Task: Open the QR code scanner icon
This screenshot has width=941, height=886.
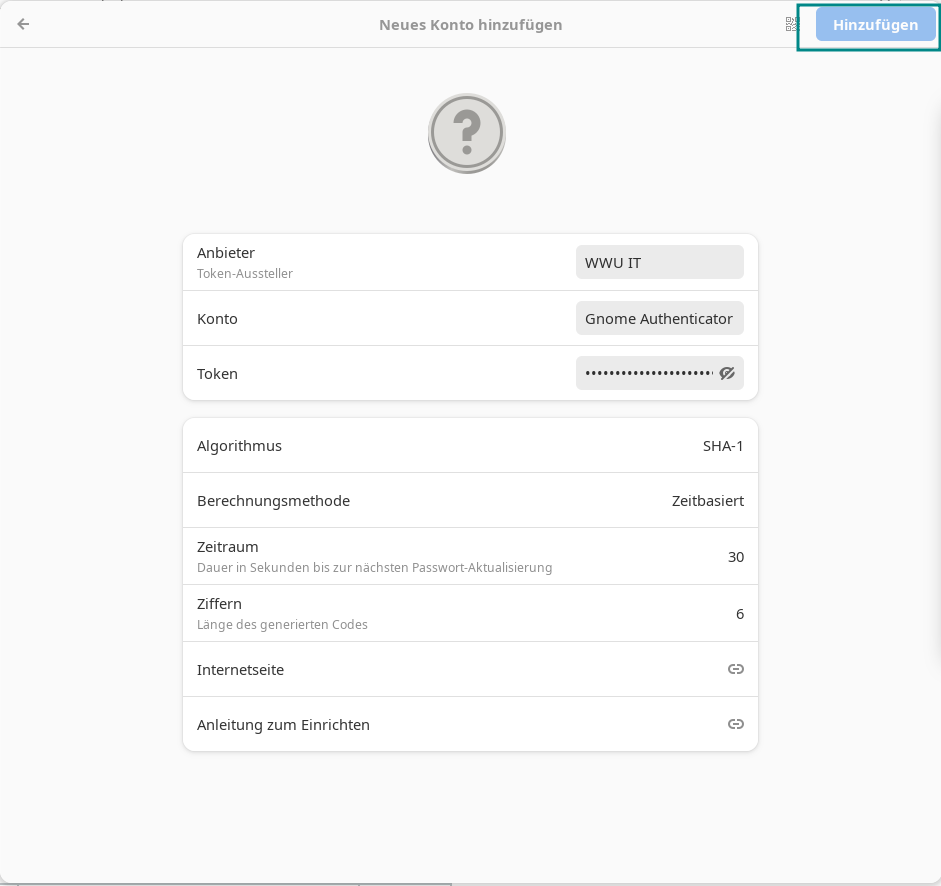Action: click(793, 24)
